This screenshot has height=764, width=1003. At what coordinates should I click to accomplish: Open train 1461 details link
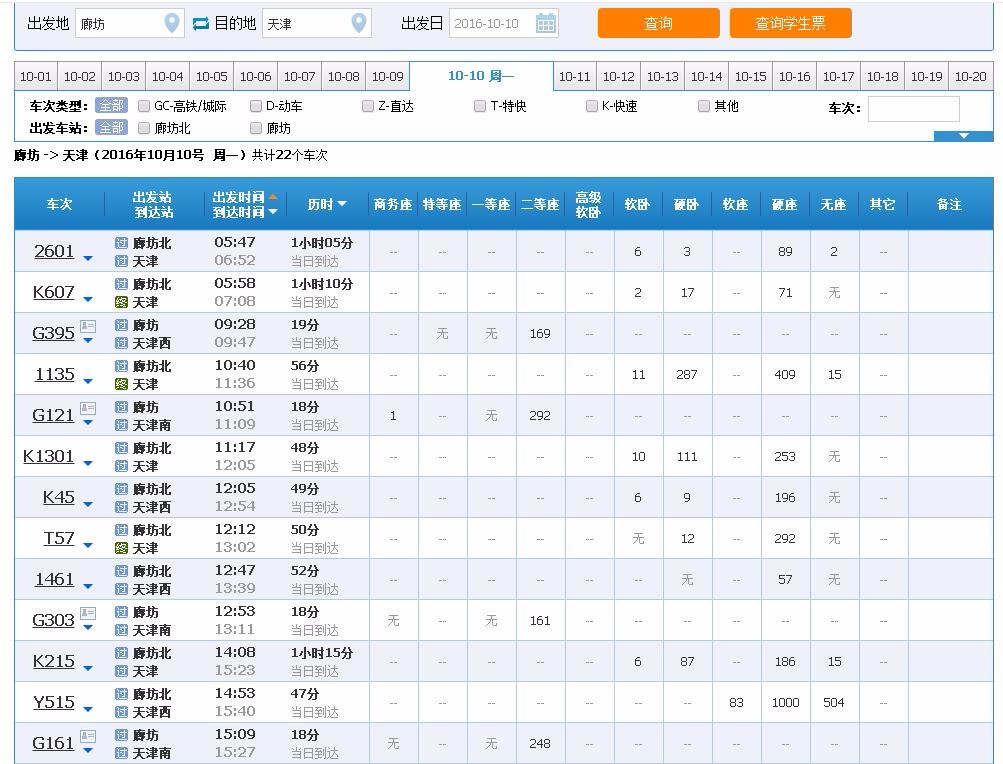tap(54, 579)
